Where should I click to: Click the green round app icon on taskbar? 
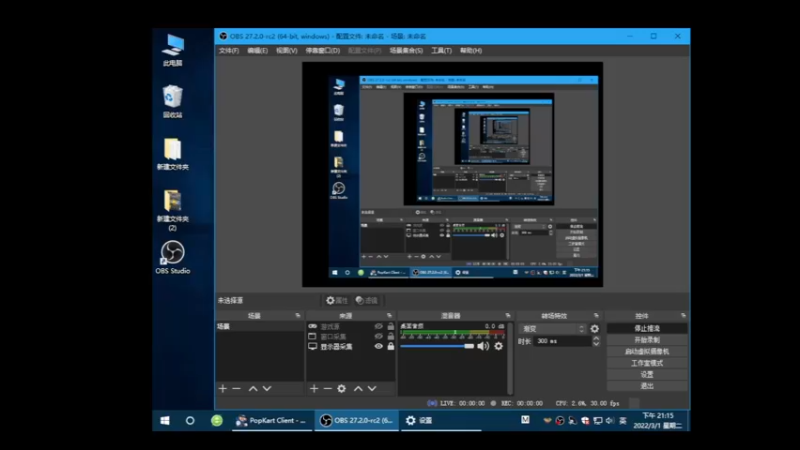click(217, 420)
